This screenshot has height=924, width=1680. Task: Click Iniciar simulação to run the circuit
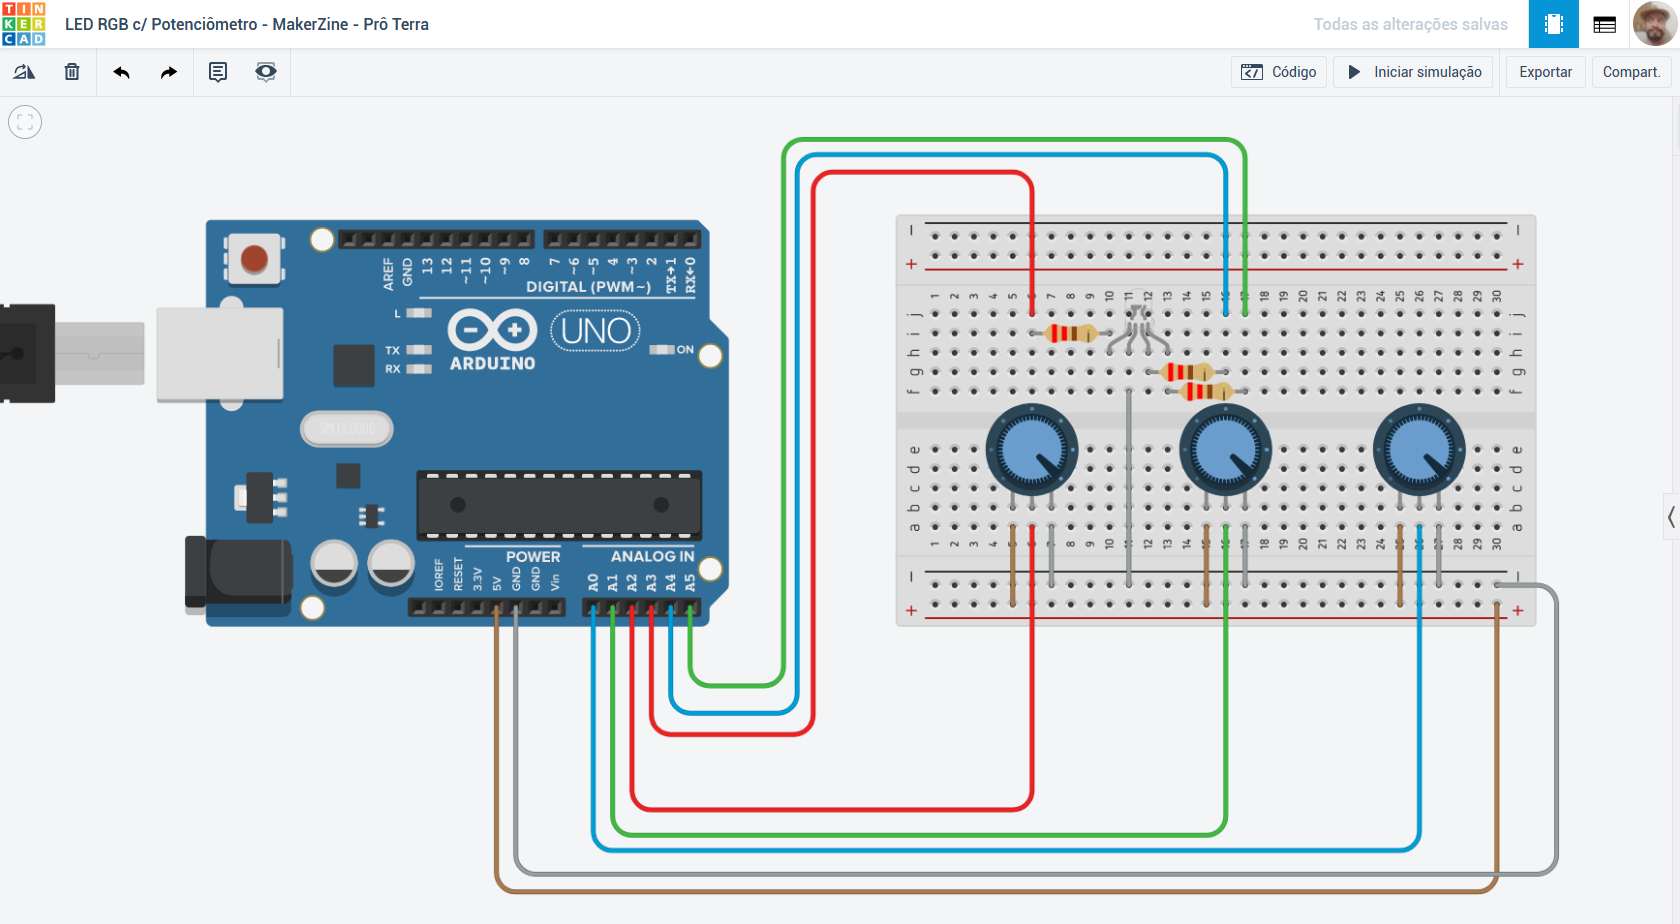(x=1412, y=72)
